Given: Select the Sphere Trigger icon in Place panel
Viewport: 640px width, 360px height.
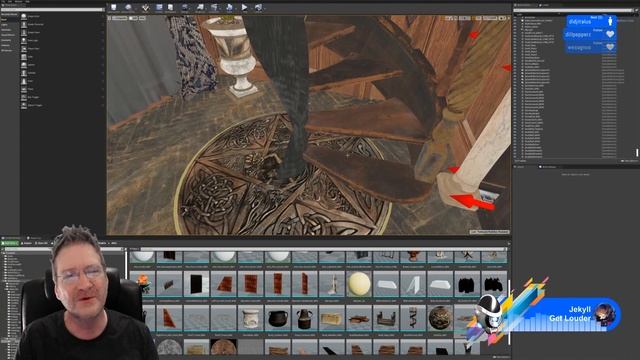Looking at the screenshot, I should click(x=24, y=105).
